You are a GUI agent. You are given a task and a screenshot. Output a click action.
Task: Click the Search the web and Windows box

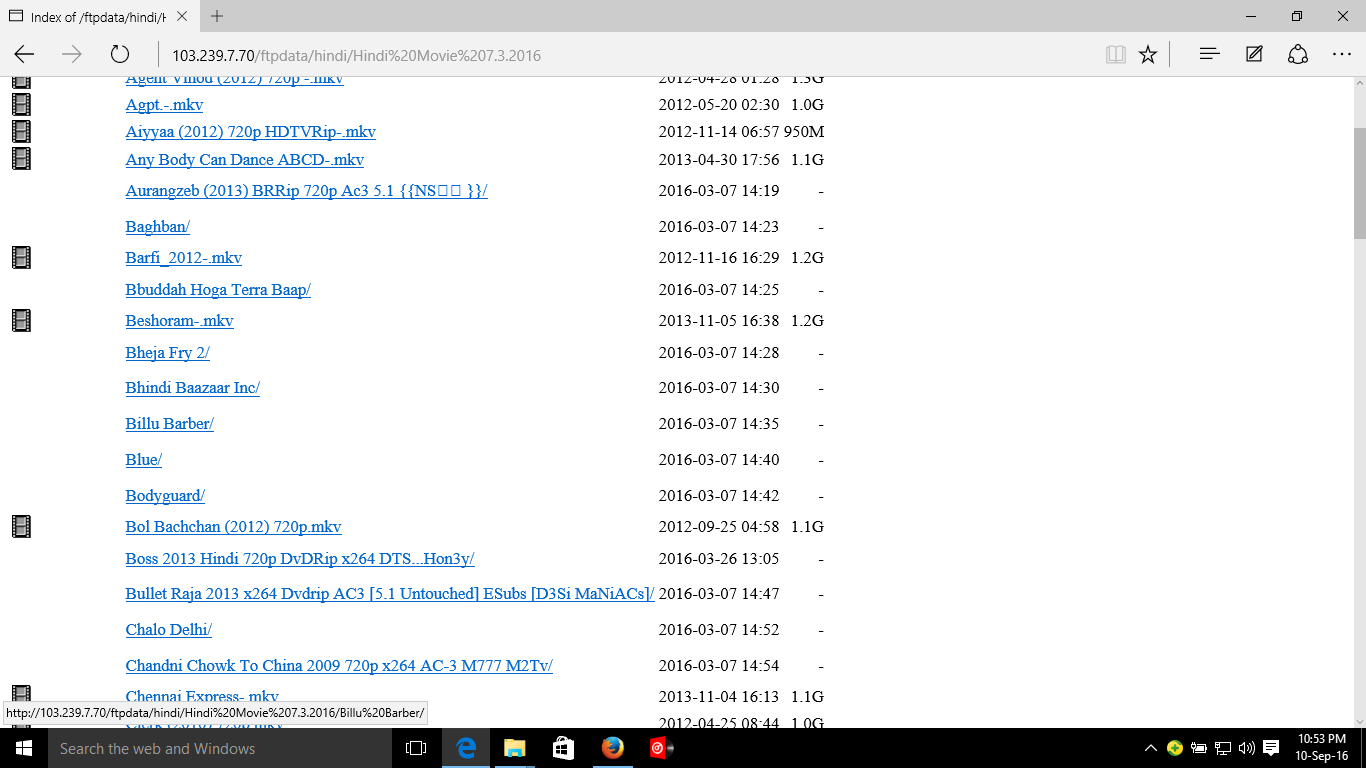220,748
